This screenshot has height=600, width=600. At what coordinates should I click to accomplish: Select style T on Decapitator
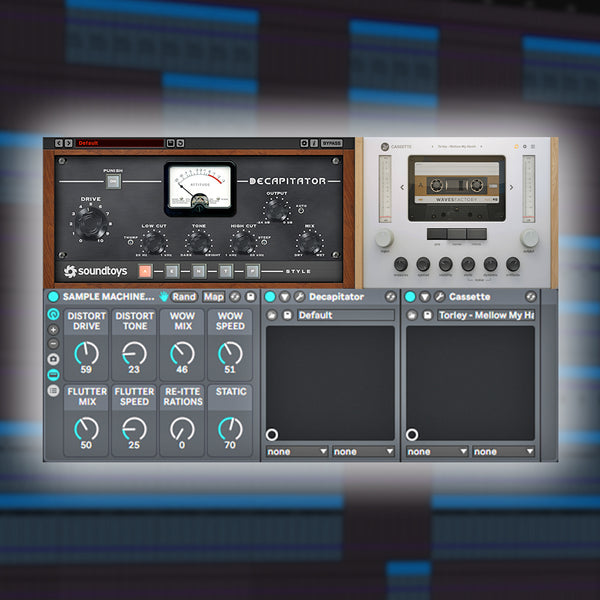pos(226,271)
